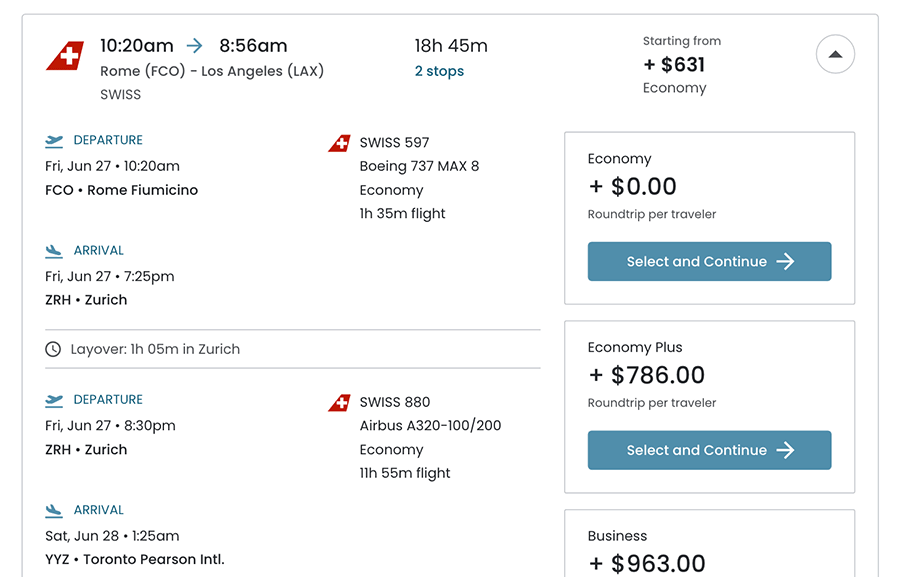Collapse the flight details with arrow button
This screenshot has height=577, width=900.
pos(835,54)
